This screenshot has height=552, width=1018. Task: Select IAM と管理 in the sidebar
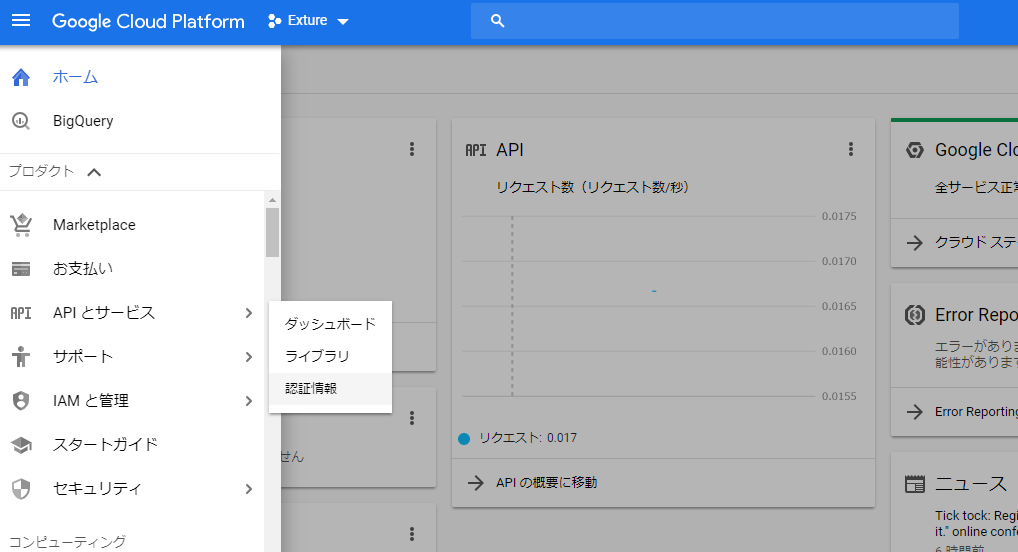pos(91,401)
